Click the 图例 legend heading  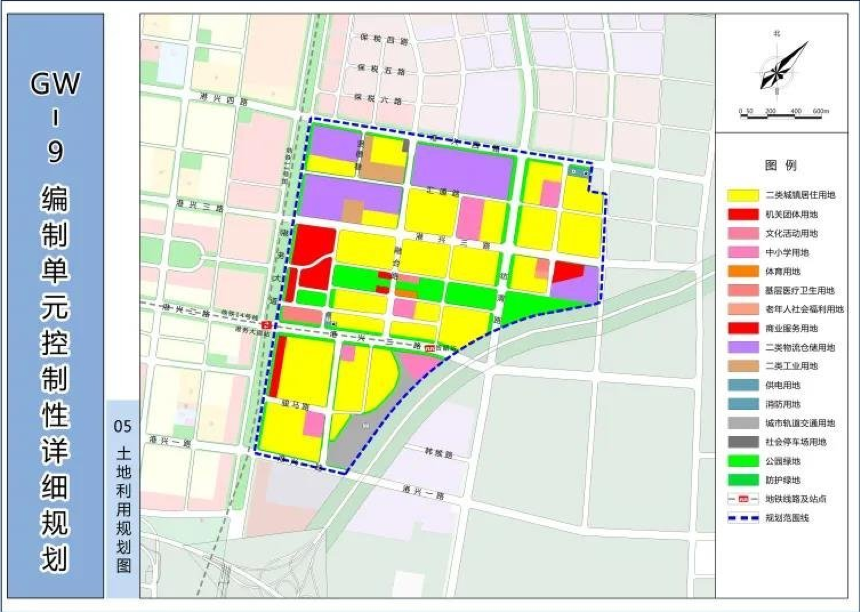tap(781, 165)
